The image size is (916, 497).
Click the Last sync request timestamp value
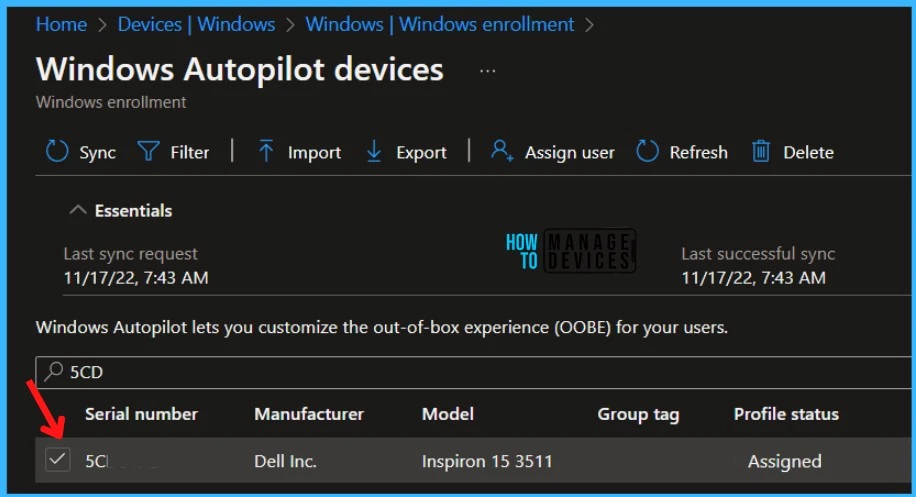click(136, 277)
